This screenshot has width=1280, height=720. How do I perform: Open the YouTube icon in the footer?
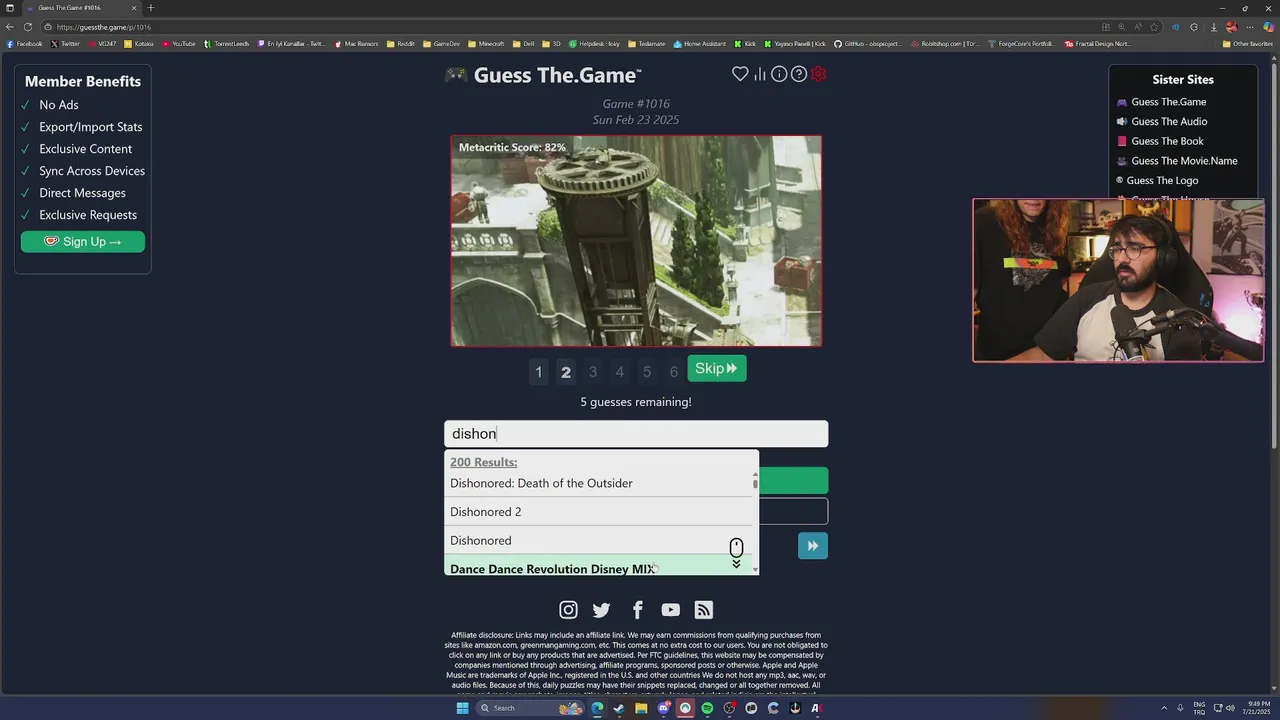coord(670,610)
